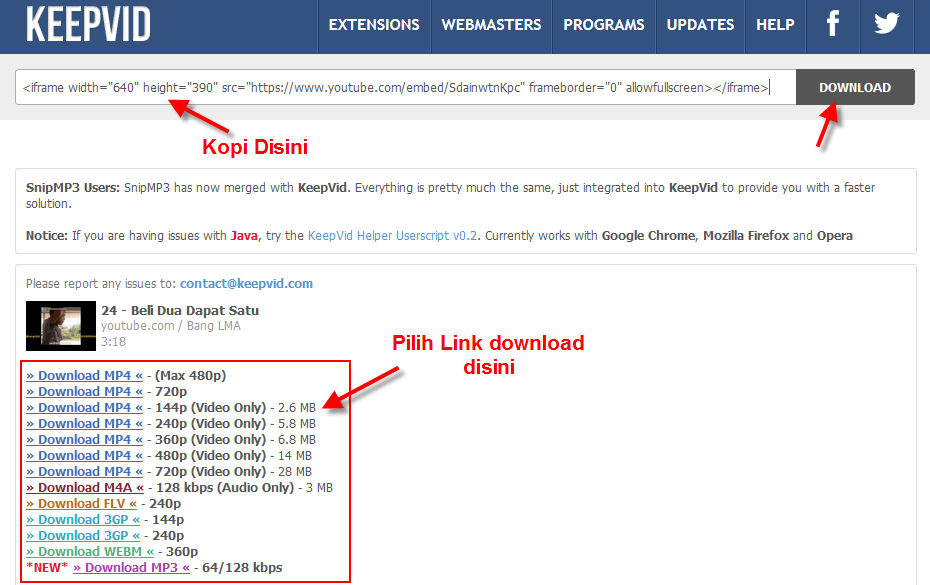Select the duration text '3:18'
This screenshot has height=585, width=930.
(113, 342)
